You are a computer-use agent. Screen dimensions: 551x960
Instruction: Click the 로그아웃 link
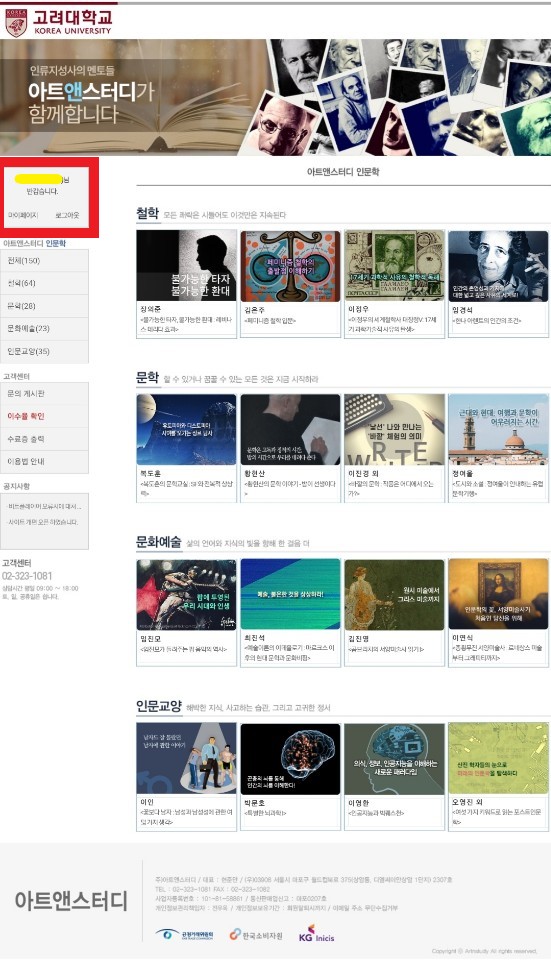tap(67, 216)
